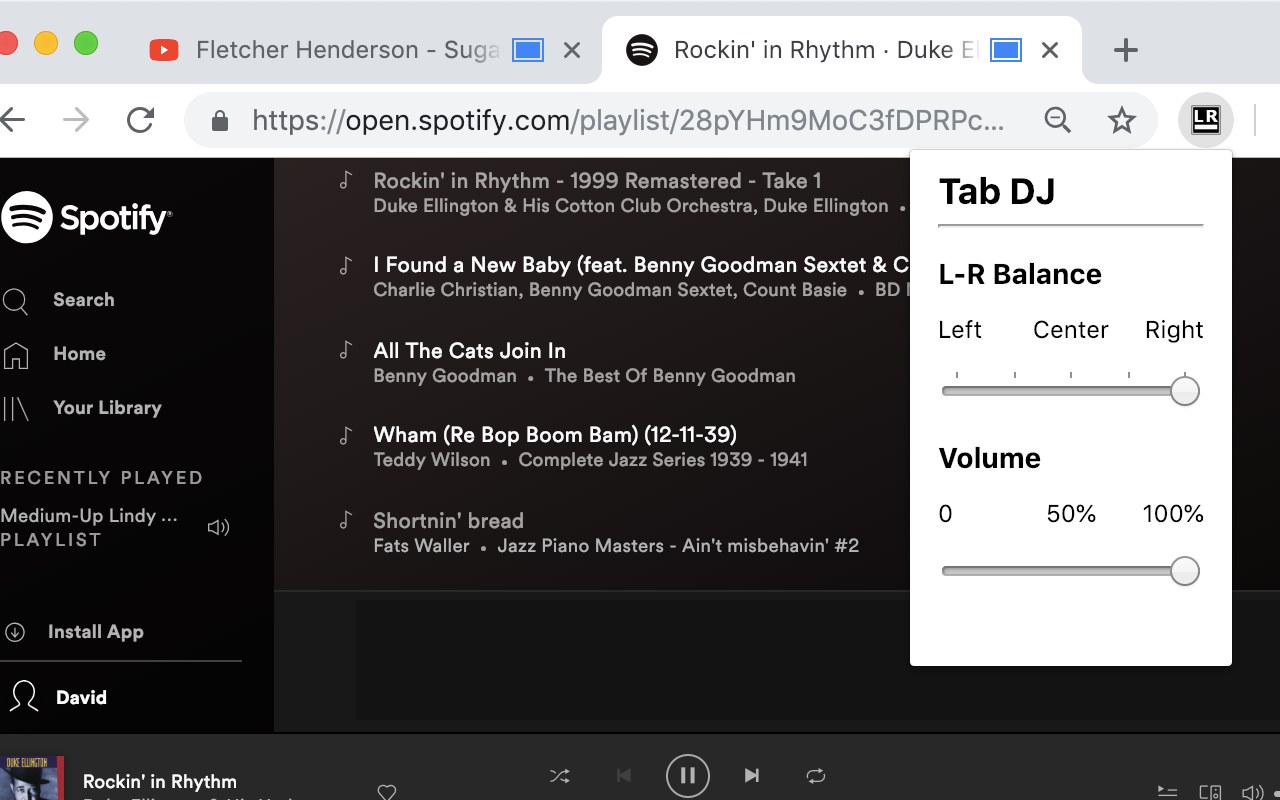Open the play queue
Image resolution: width=1280 pixels, height=800 pixels.
pos(1167,792)
